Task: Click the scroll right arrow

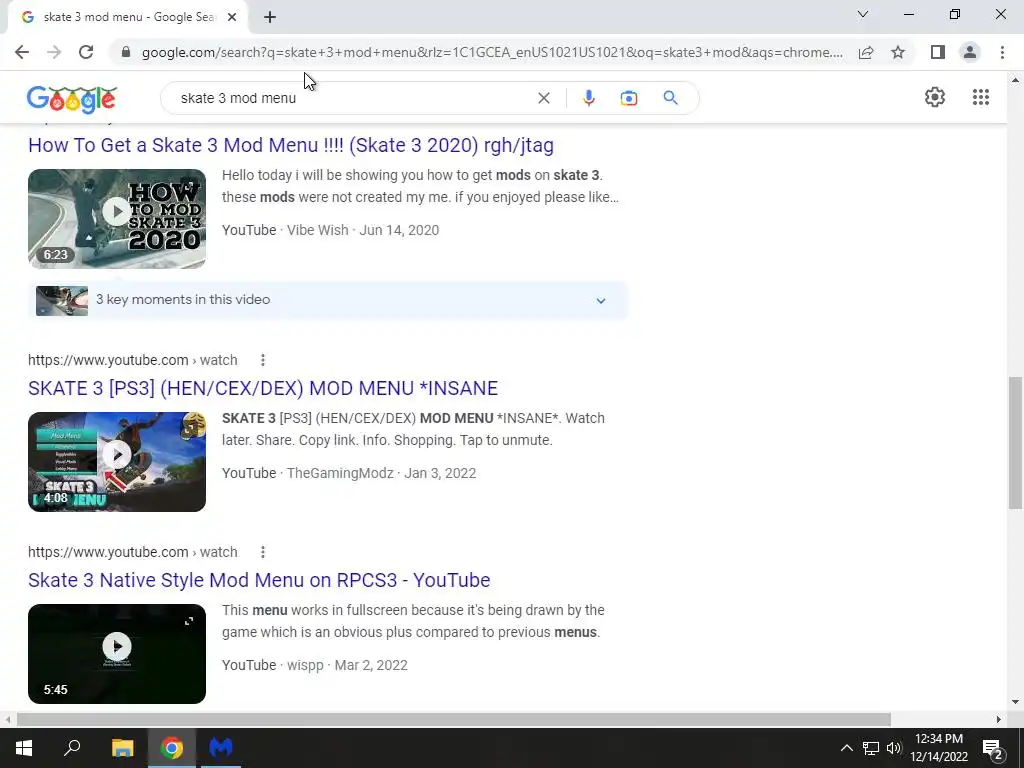Action: pos(998,719)
